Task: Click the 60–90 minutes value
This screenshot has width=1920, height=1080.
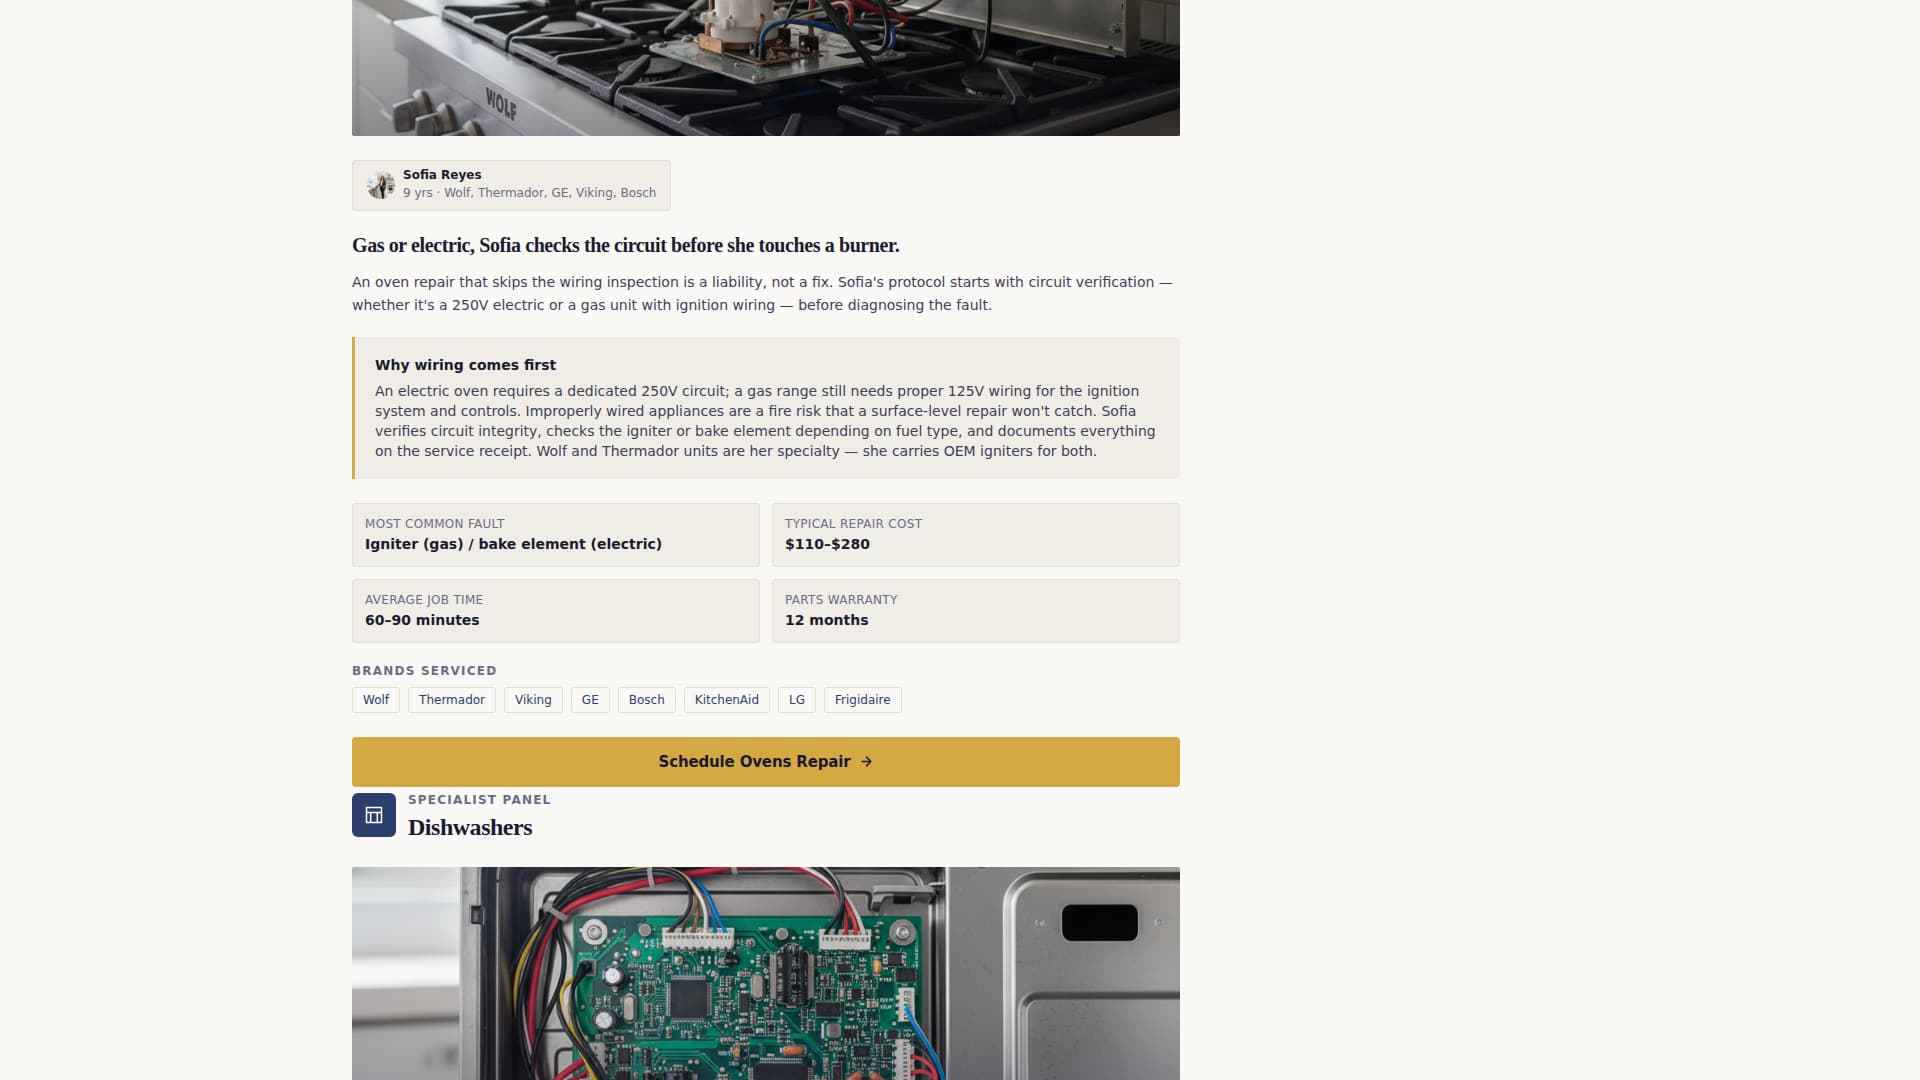Action: point(422,620)
